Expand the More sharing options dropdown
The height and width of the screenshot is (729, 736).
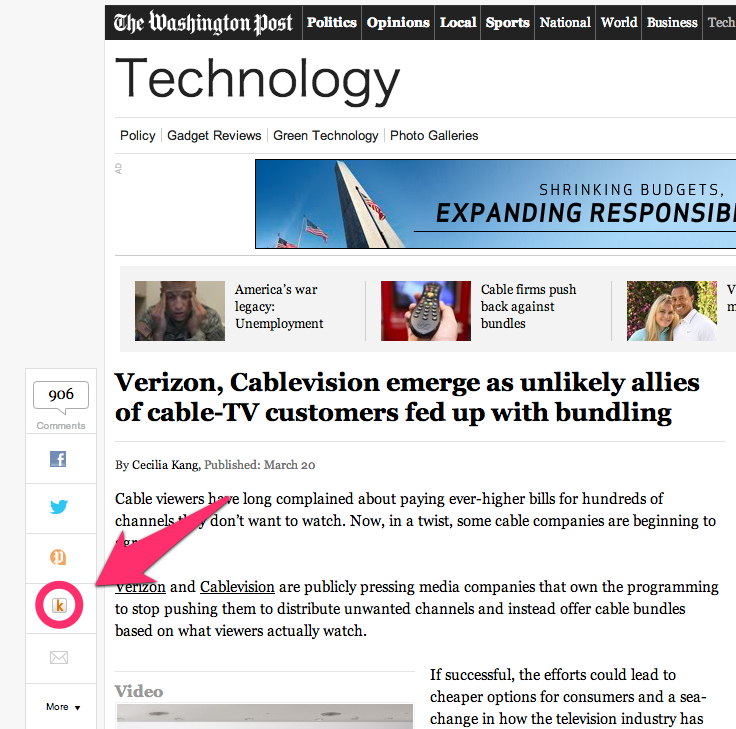pos(63,706)
